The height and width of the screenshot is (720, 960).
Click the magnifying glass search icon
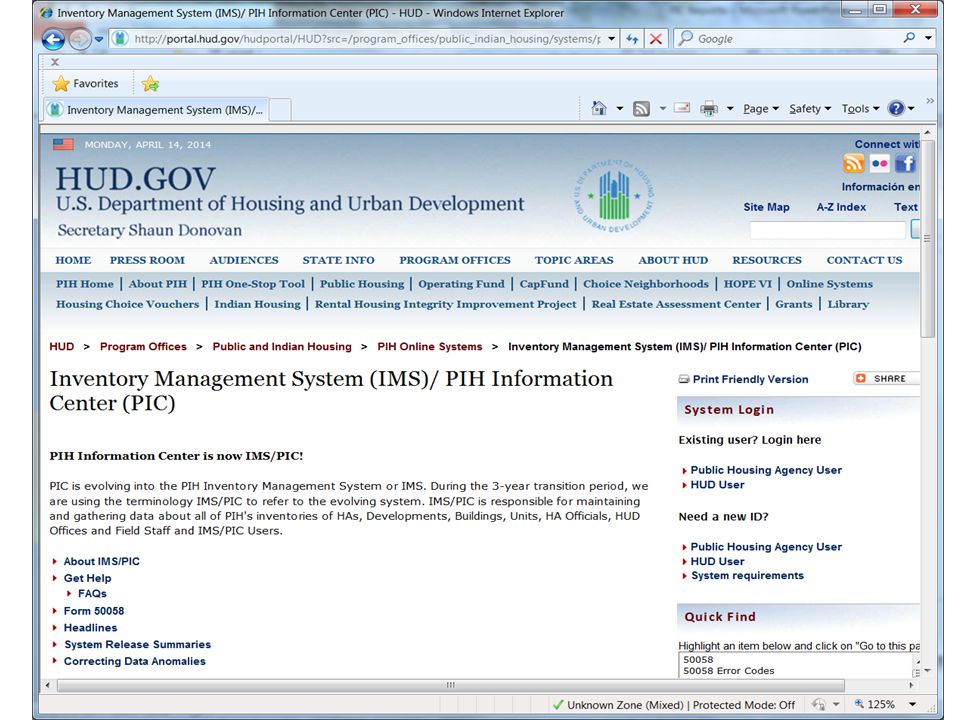tap(909, 38)
